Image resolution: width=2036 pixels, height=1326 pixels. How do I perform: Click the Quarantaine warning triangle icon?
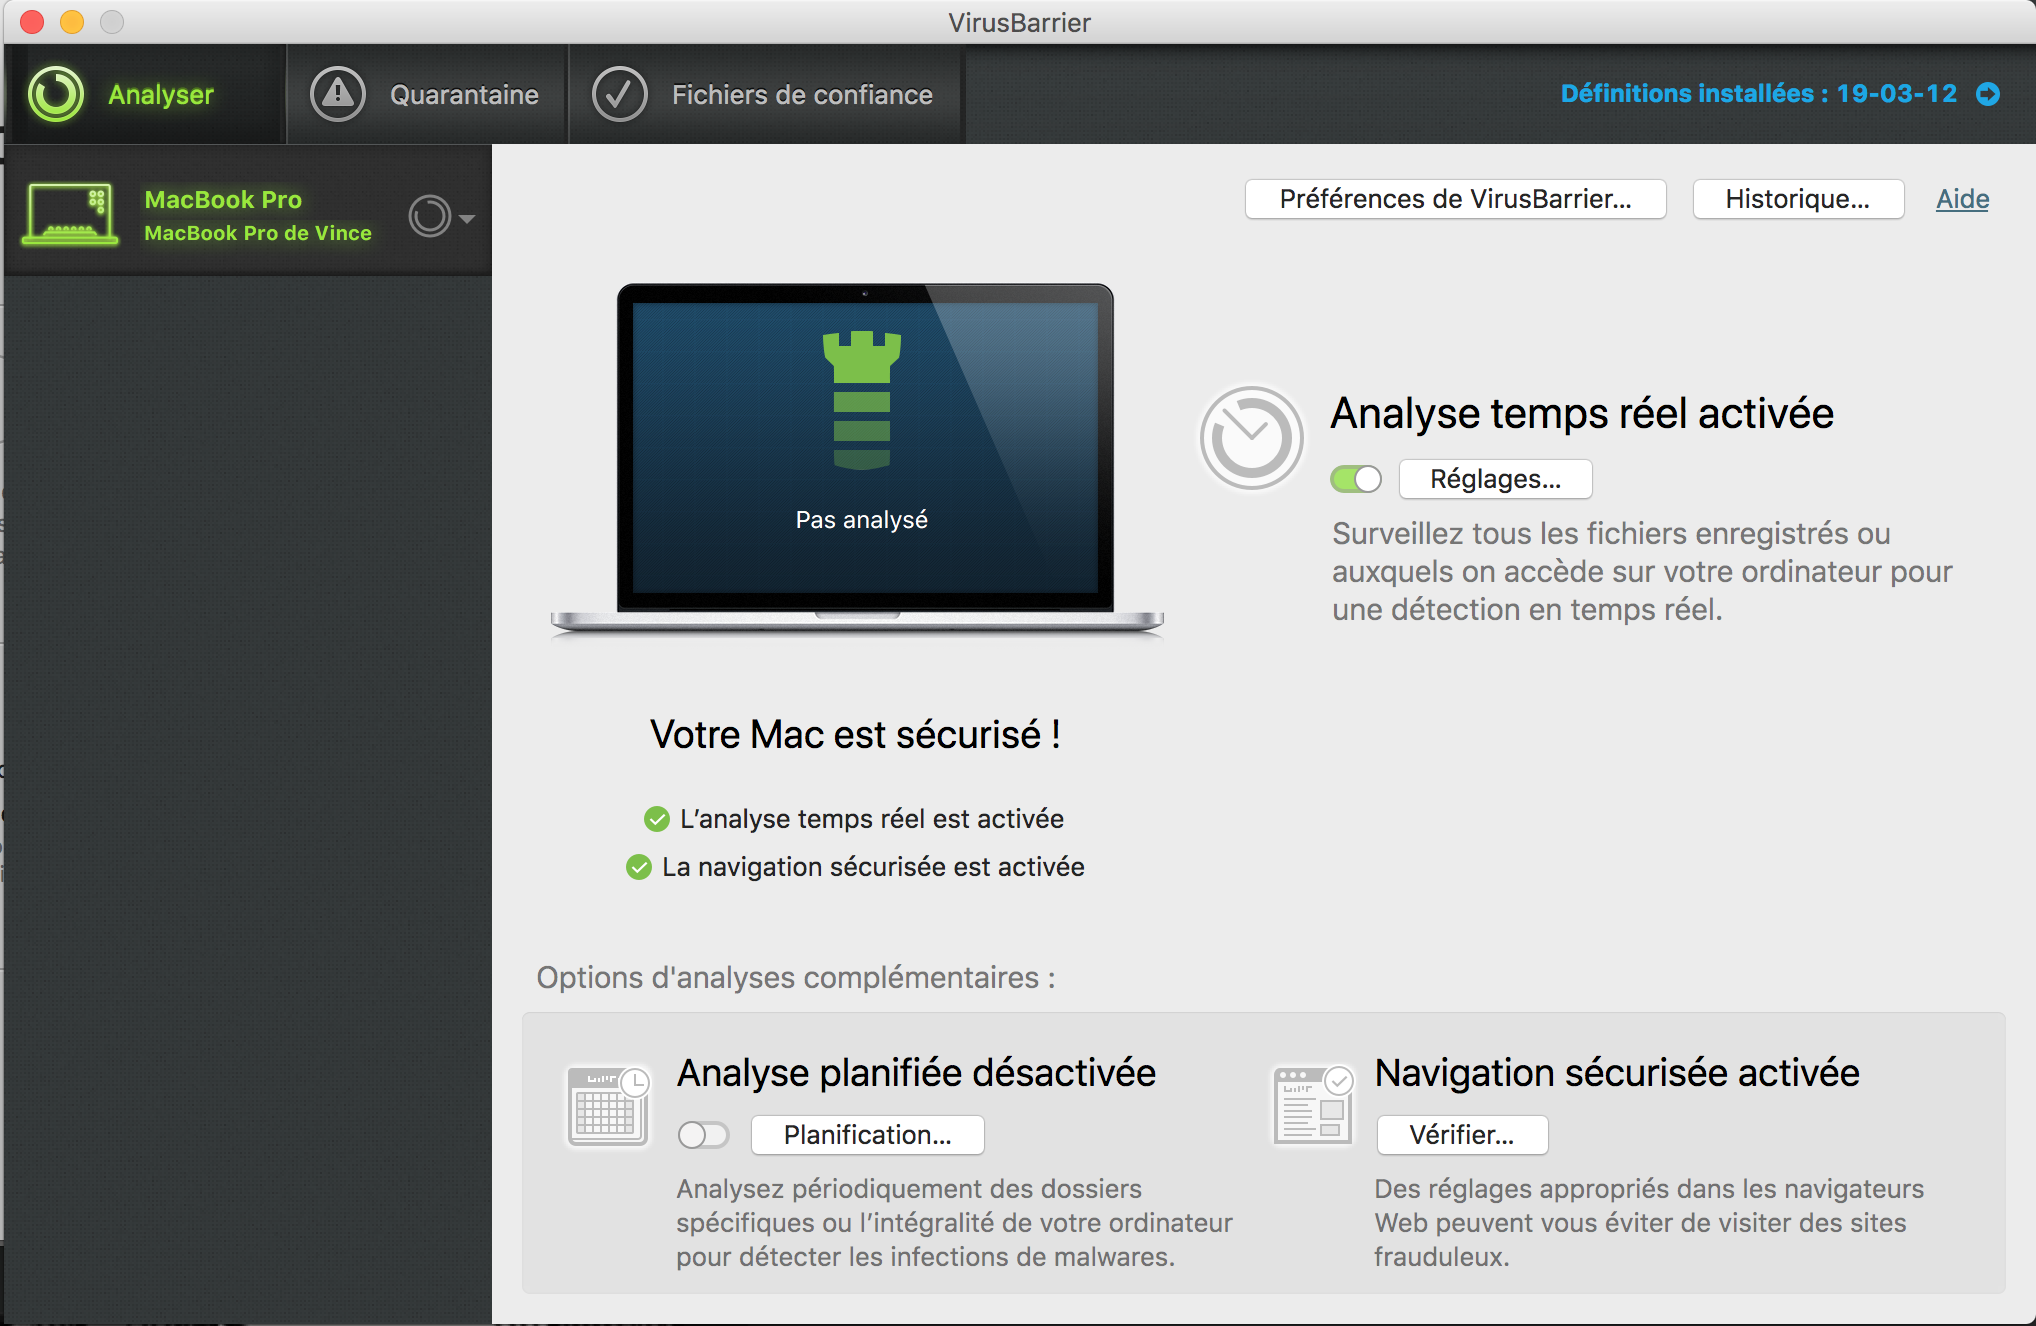pyautogui.click(x=338, y=94)
